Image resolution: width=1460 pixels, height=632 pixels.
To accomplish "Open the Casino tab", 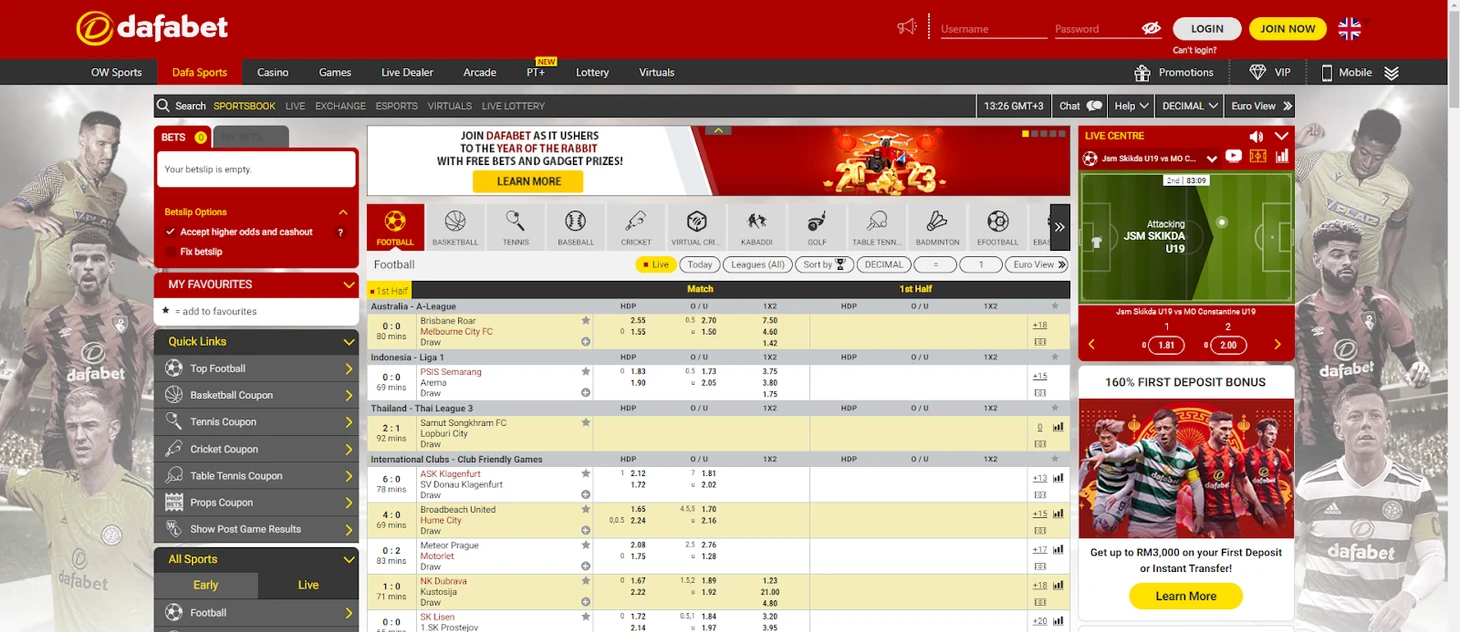I will pyautogui.click(x=272, y=72).
